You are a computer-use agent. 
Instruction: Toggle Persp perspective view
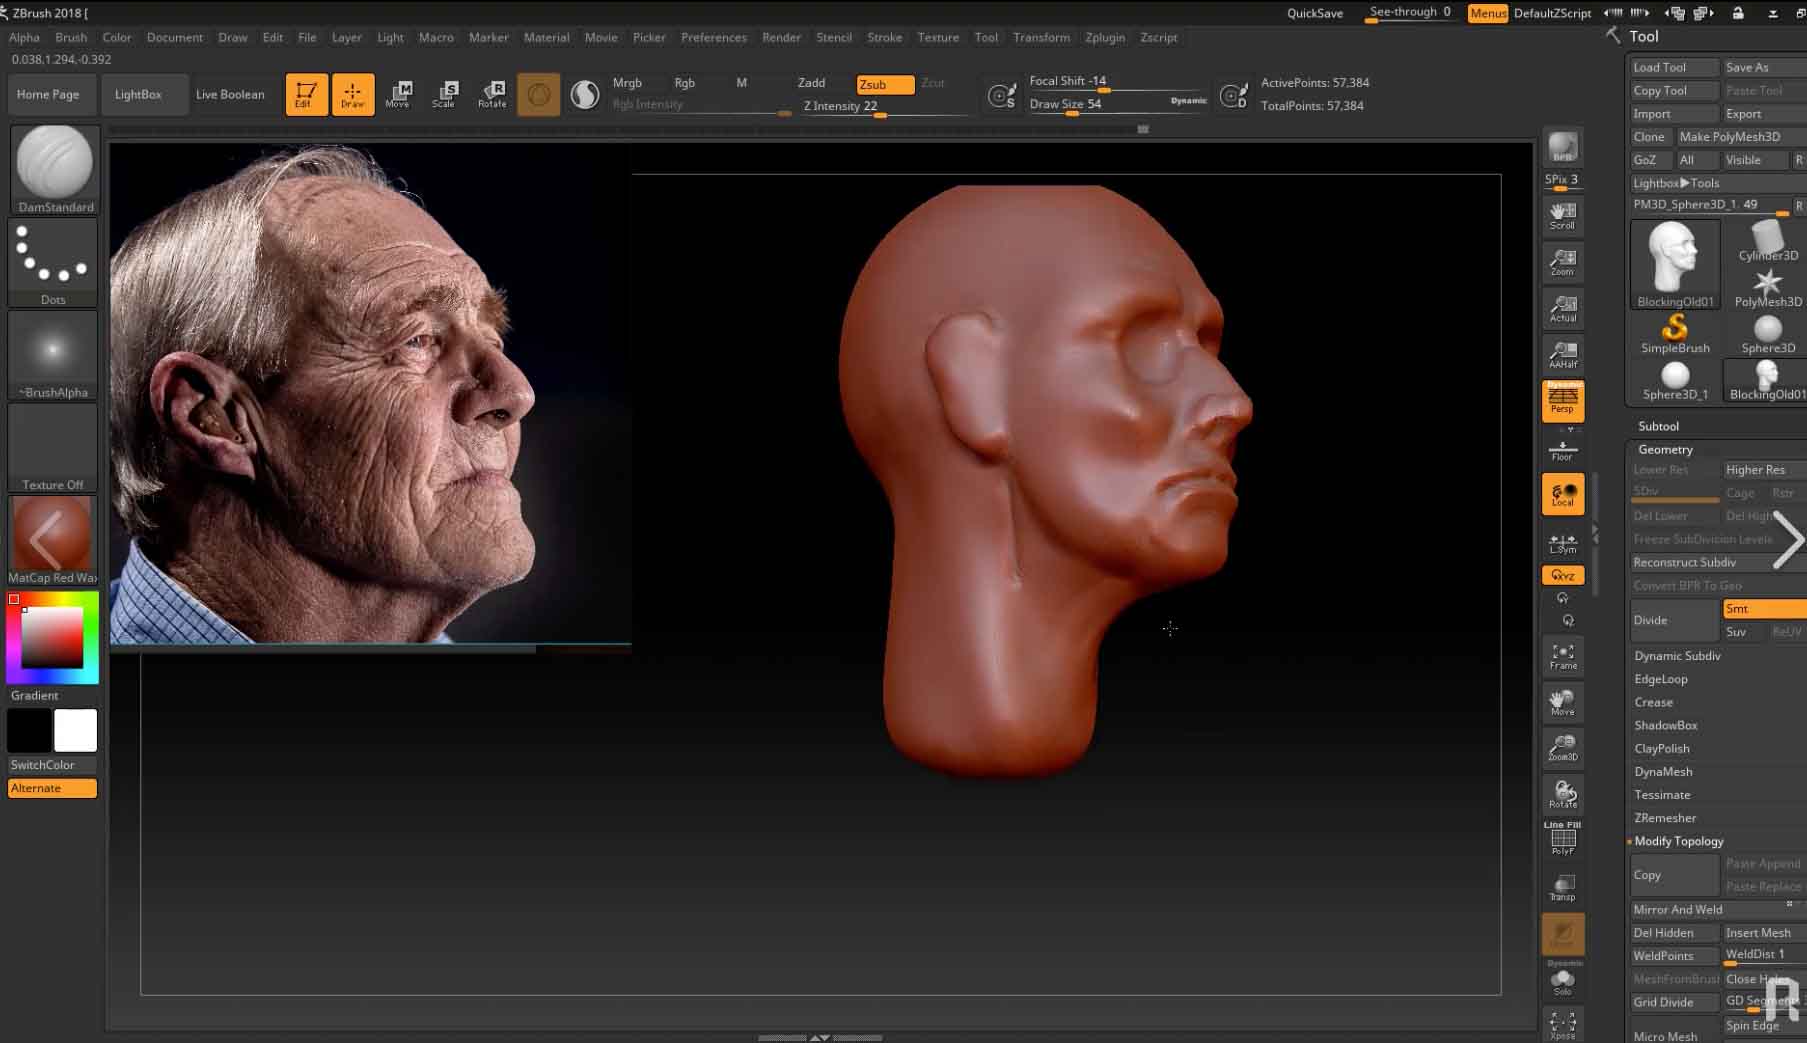click(1563, 400)
